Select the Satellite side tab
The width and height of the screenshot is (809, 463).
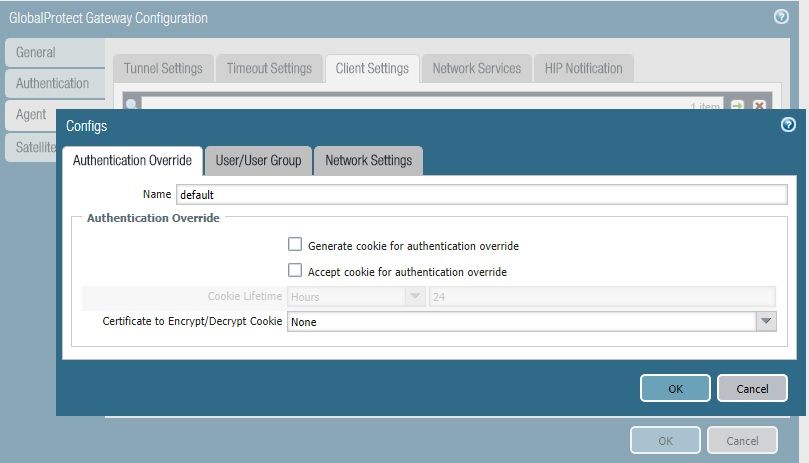coord(30,147)
